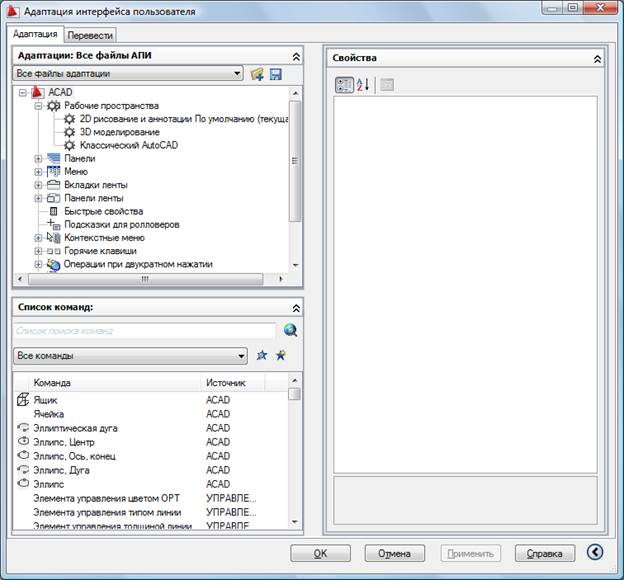Click the find command globe icon
Screen dimensions: 624x580
point(291,330)
